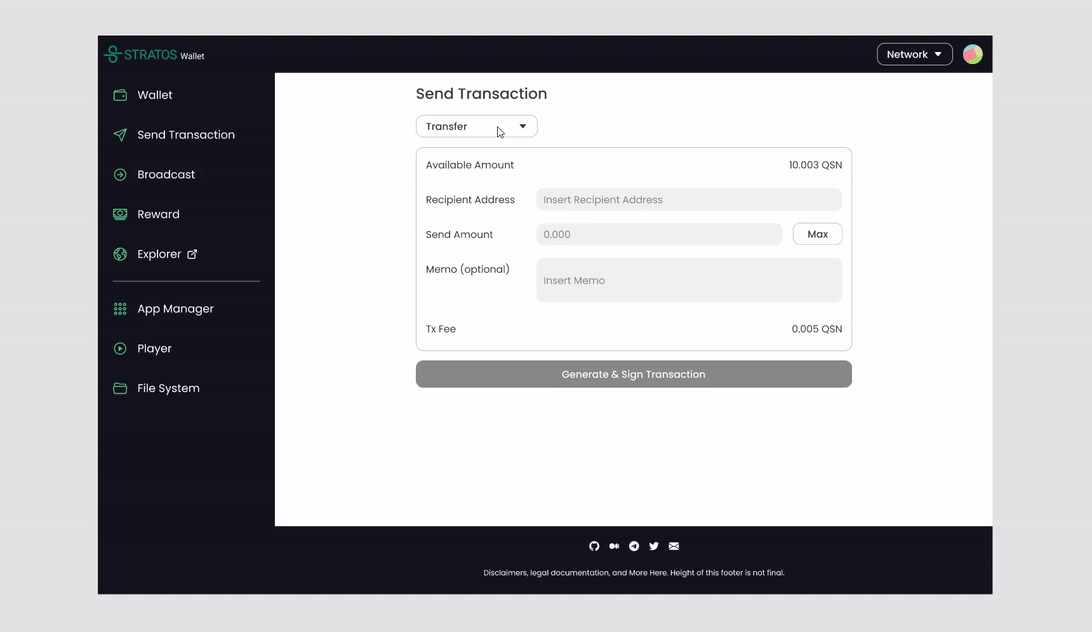Click the Telegram icon in footer

(x=634, y=546)
